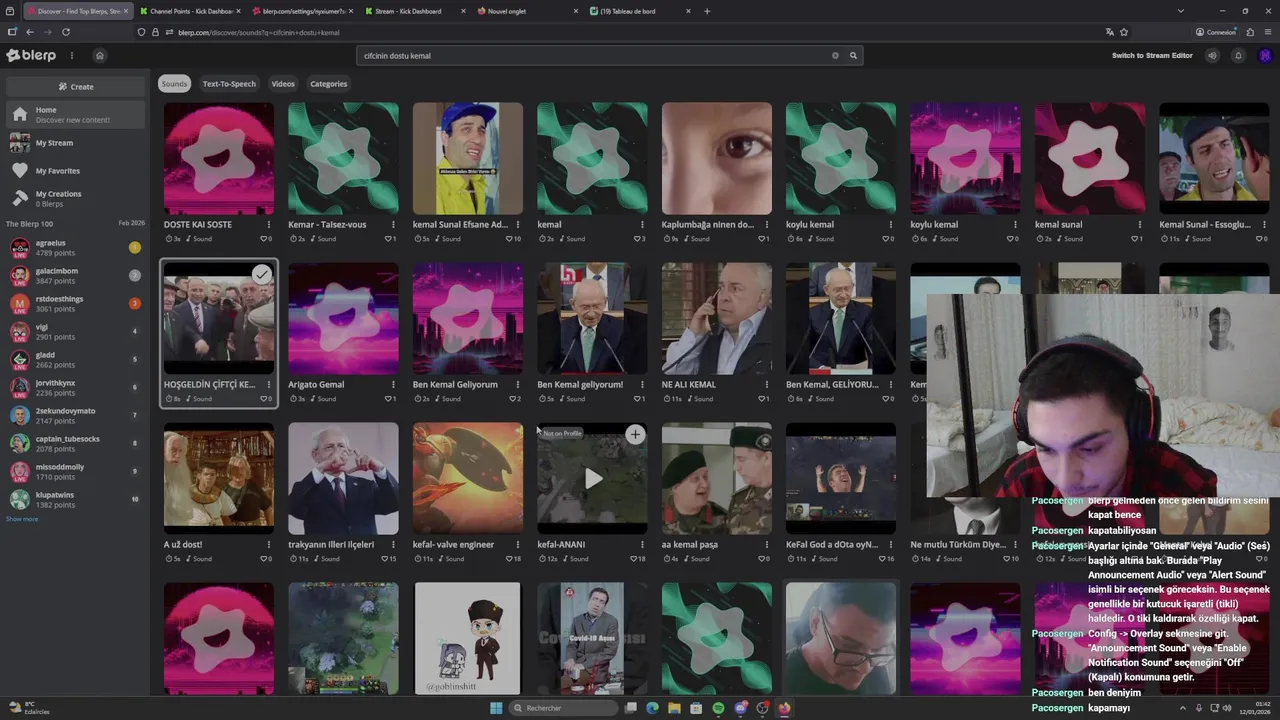The width and height of the screenshot is (1280, 720).
Task: Go to Home in the sidebar
Action: point(76,115)
